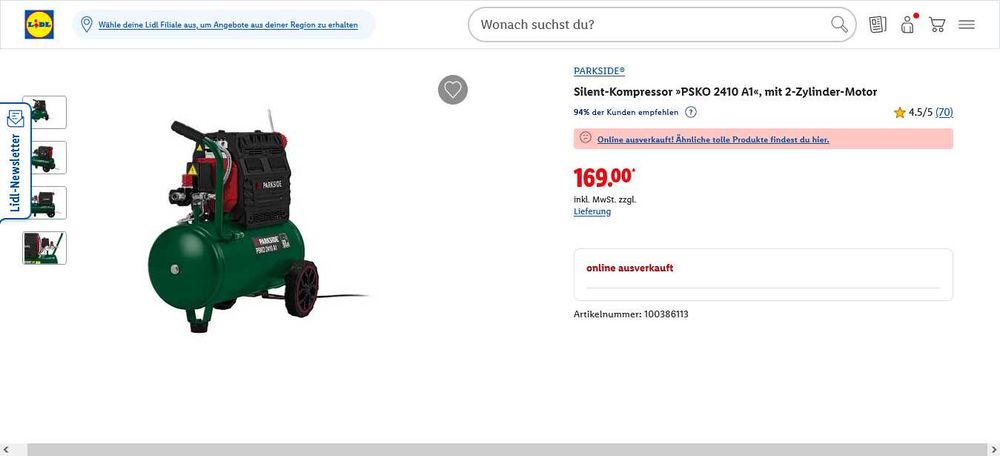Click the location pin icon

87,25
